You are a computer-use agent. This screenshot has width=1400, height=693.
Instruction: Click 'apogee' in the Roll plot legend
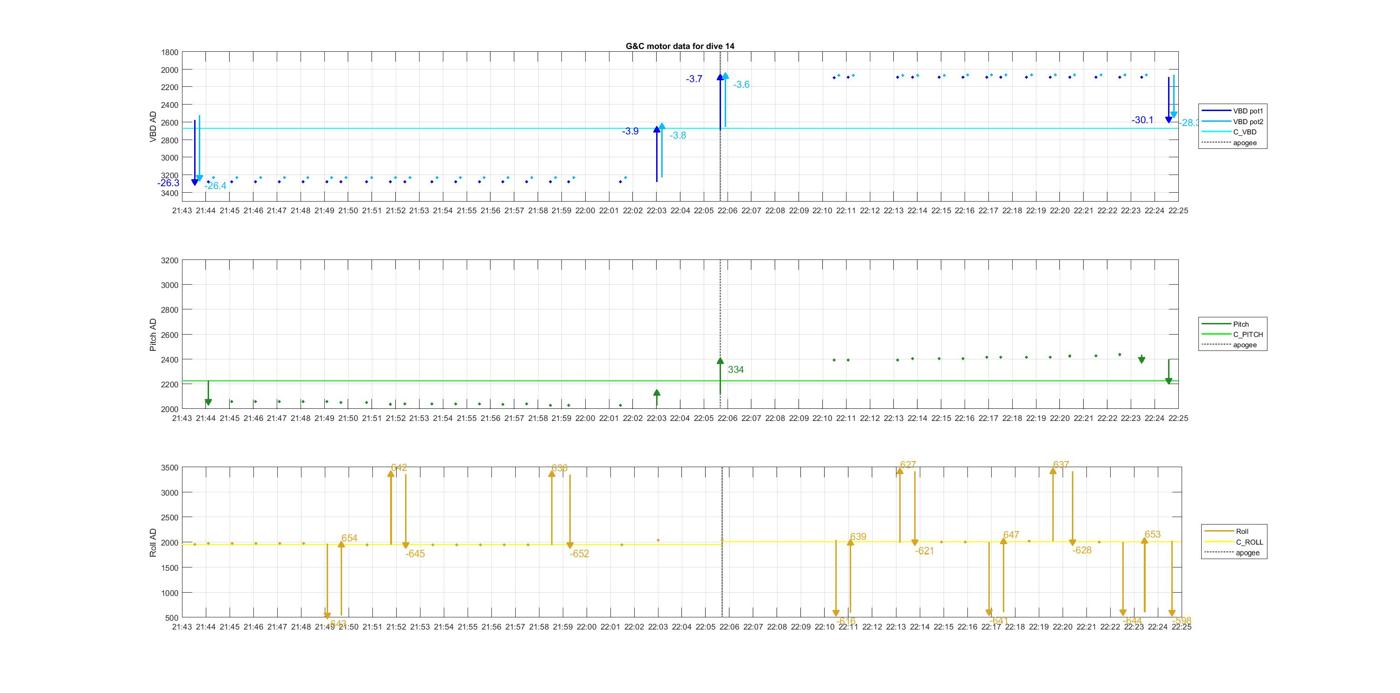point(1248,552)
